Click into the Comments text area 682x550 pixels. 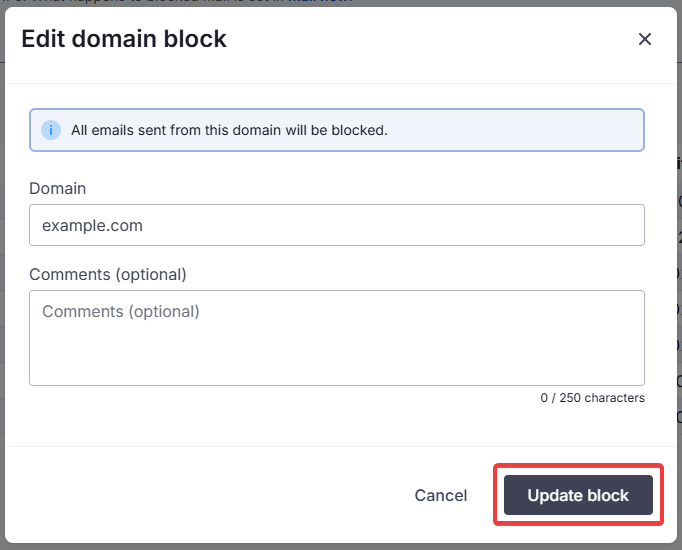click(337, 338)
